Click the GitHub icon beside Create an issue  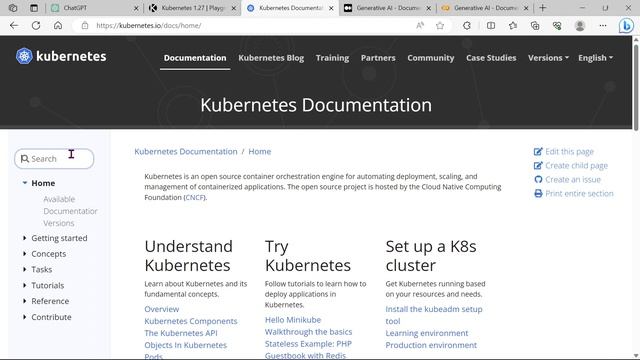[x=538, y=179]
